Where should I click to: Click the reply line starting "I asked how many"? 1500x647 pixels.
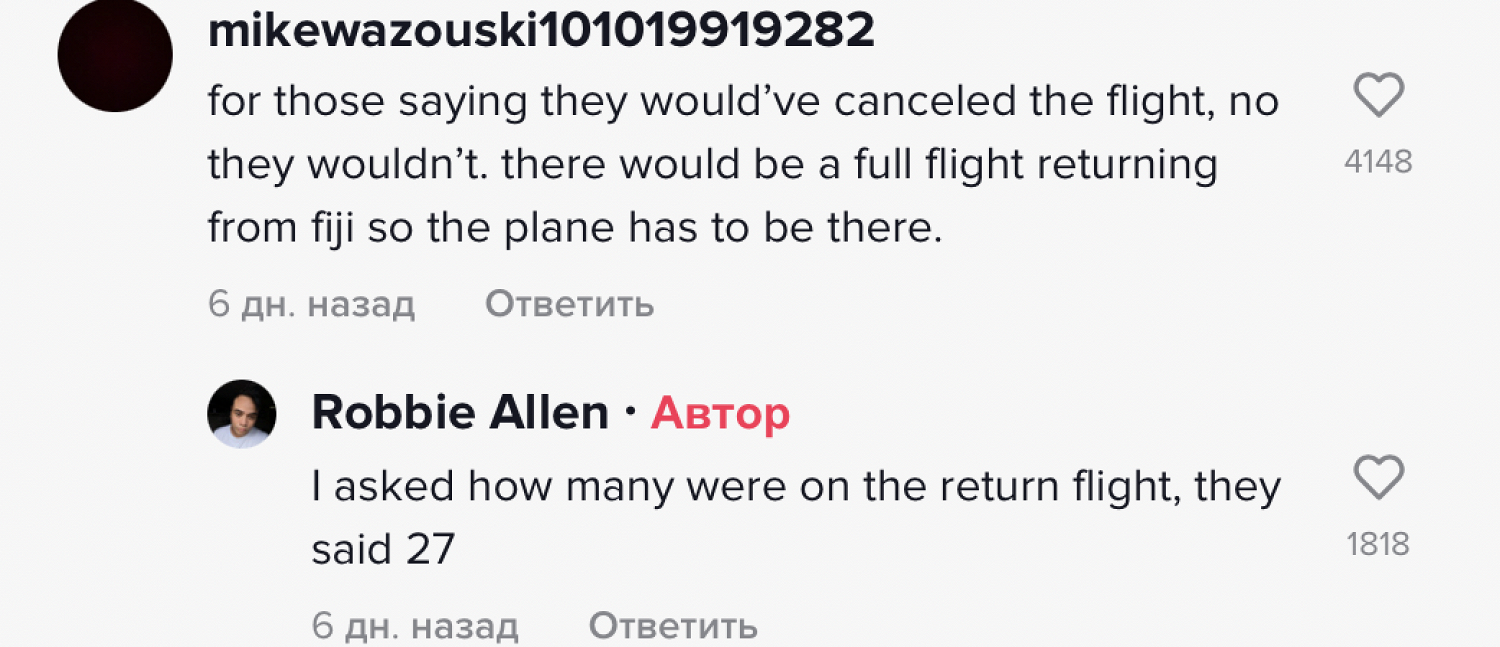[x=795, y=487]
